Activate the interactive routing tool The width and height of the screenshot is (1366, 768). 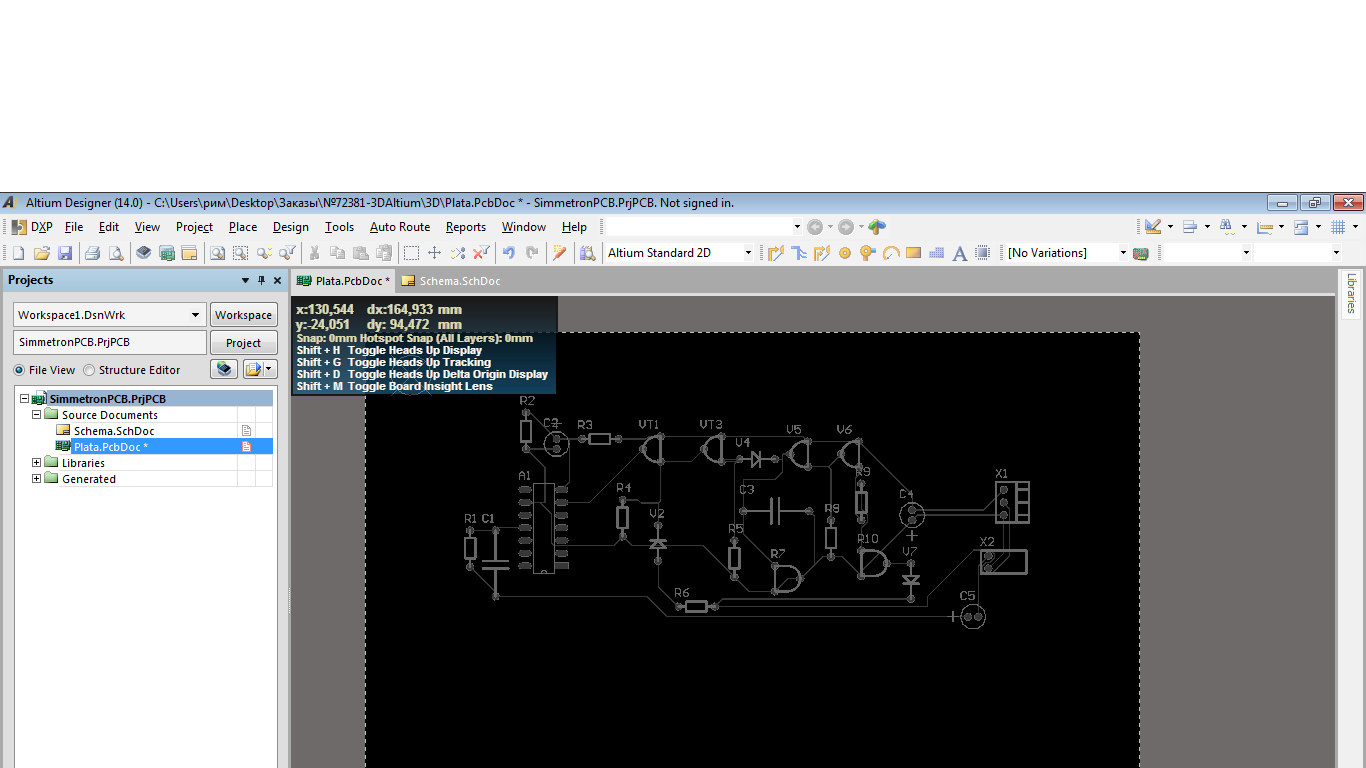click(x=775, y=253)
